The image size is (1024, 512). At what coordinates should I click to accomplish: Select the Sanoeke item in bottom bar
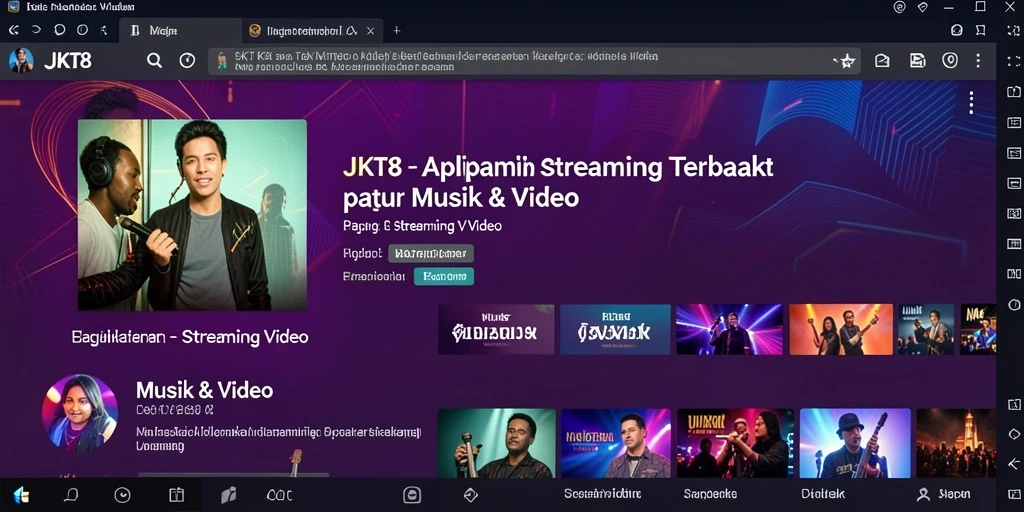[710, 494]
